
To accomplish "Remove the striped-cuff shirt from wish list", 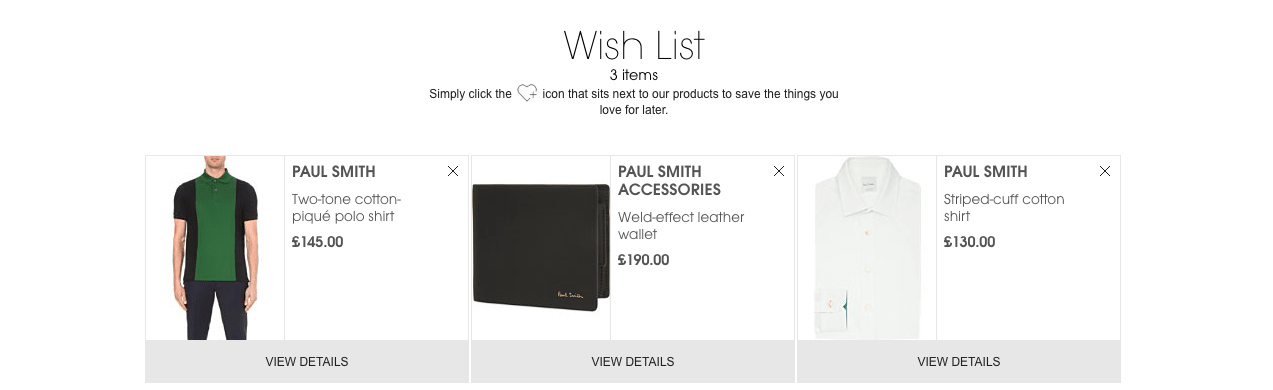I will coord(1105,171).
